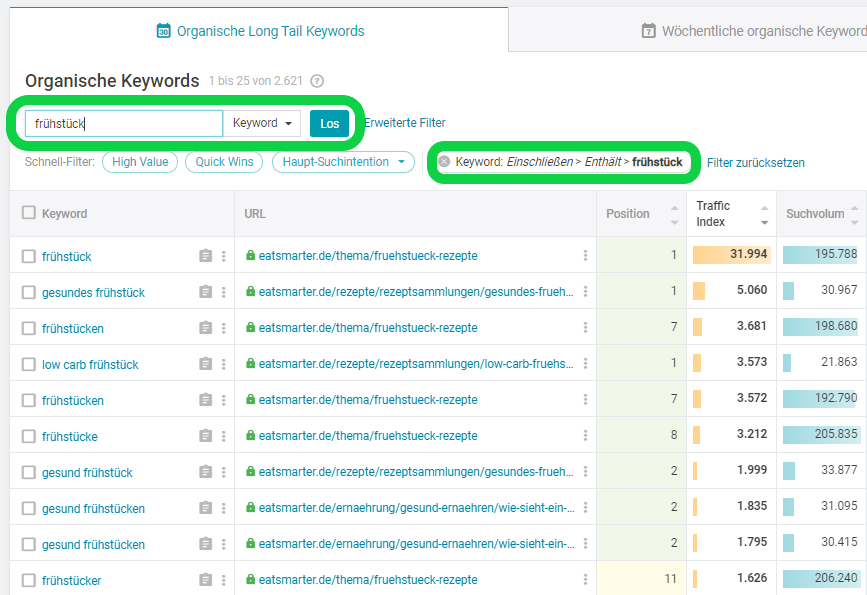Open the Keyword search type dropdown

click(262, 123)
